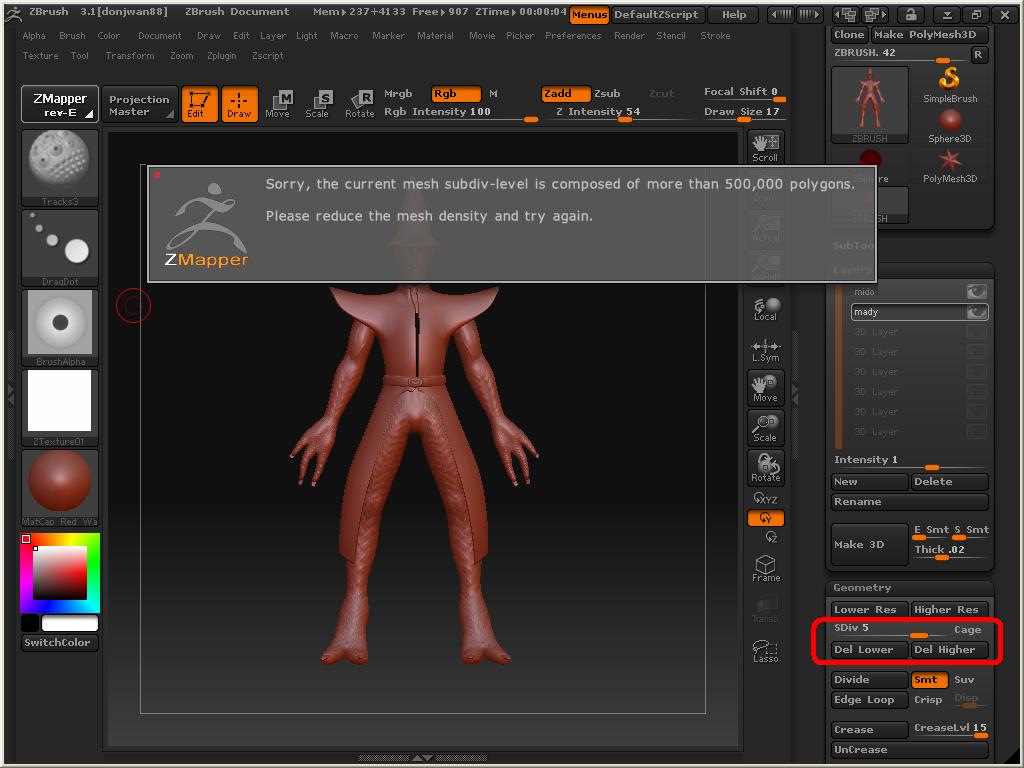Click Make PolyMesh3D button

pos(929,35)
